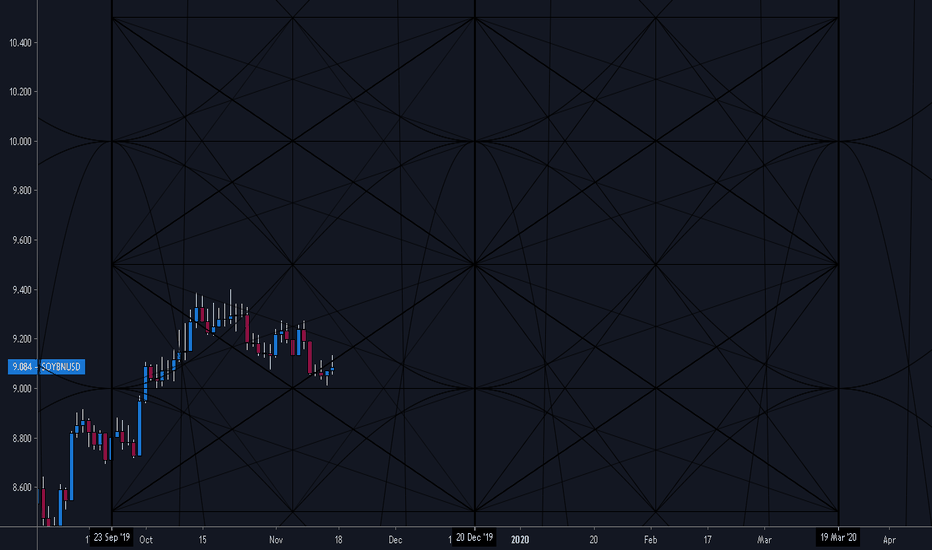The height and width of the screenshot is (550, 932).
Task: Click the 9.084 SOYBNUSD price label
Action: [46, 366]
